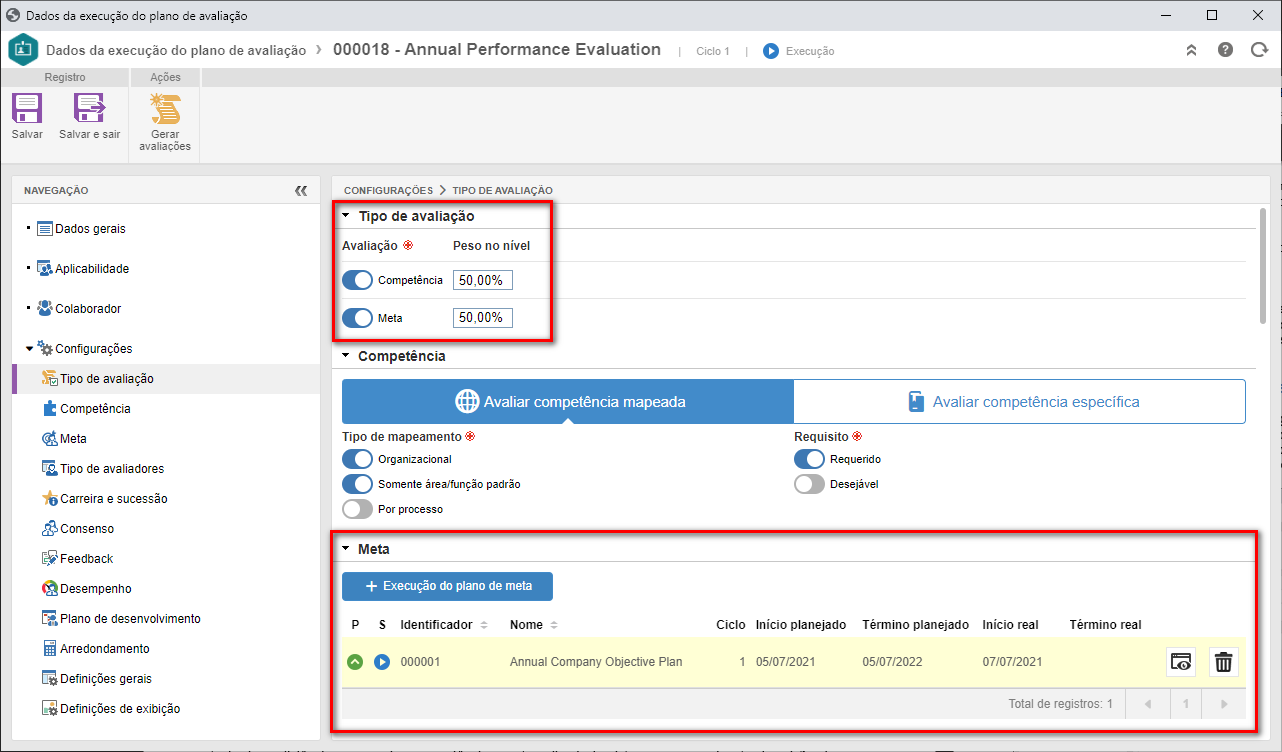Screen dimensions: 1282x752
Task: View record 000001 with the eye icon
Action: [1182, 662]
